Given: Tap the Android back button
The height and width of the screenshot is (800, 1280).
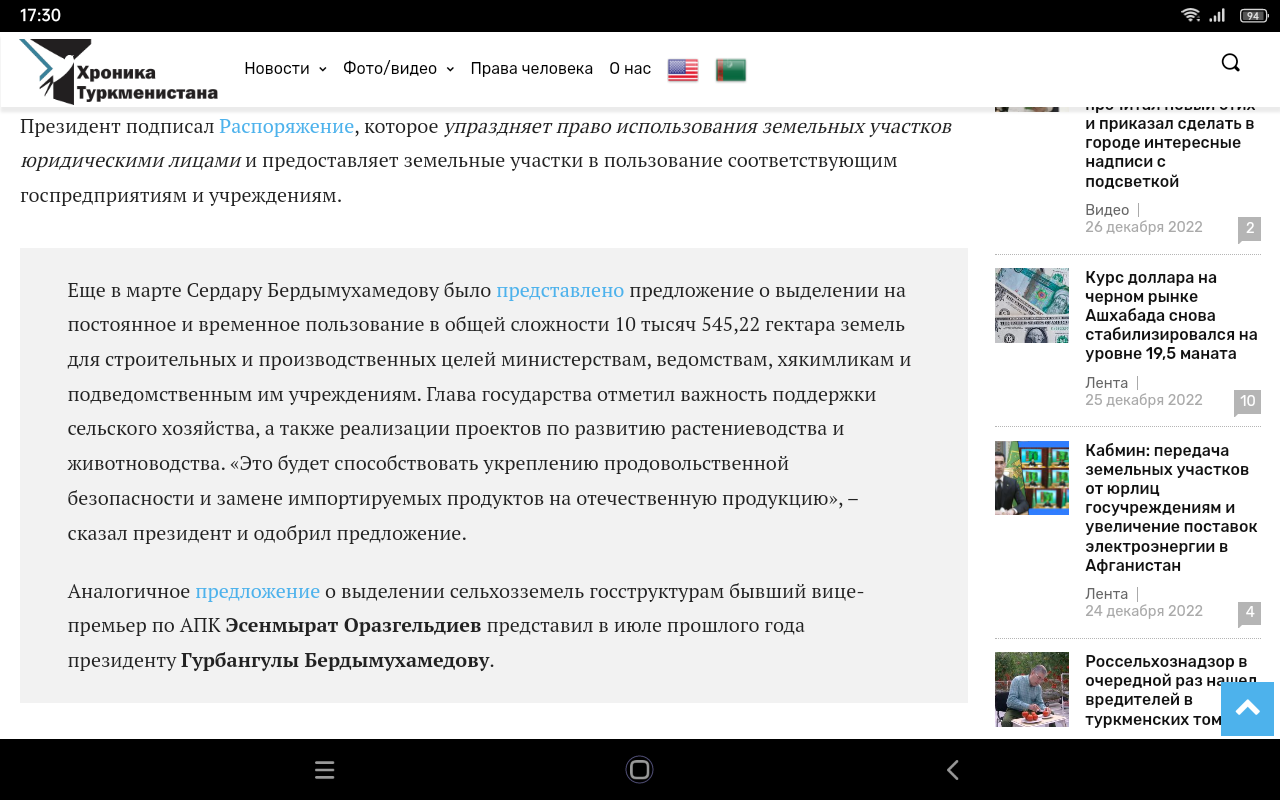Looking at the screenshot, I should tap(953, 770).
